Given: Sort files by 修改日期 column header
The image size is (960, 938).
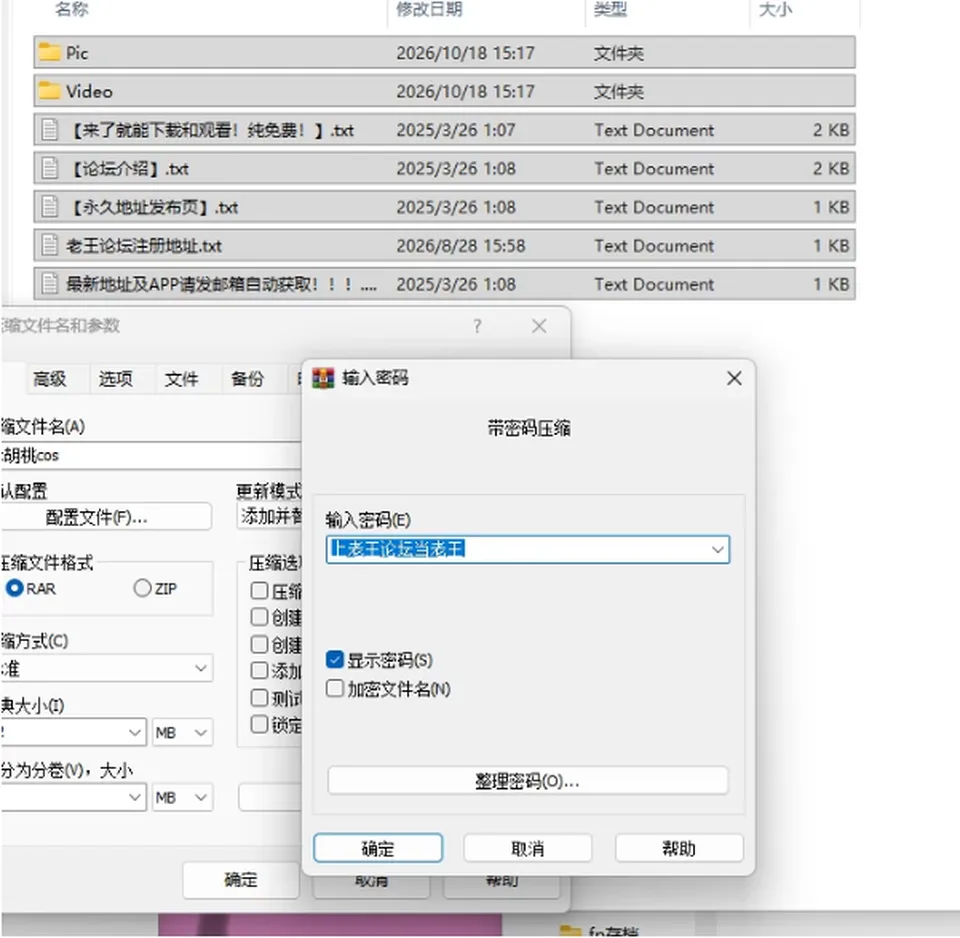Looking at the screenshot, I should tap(429, 9).
